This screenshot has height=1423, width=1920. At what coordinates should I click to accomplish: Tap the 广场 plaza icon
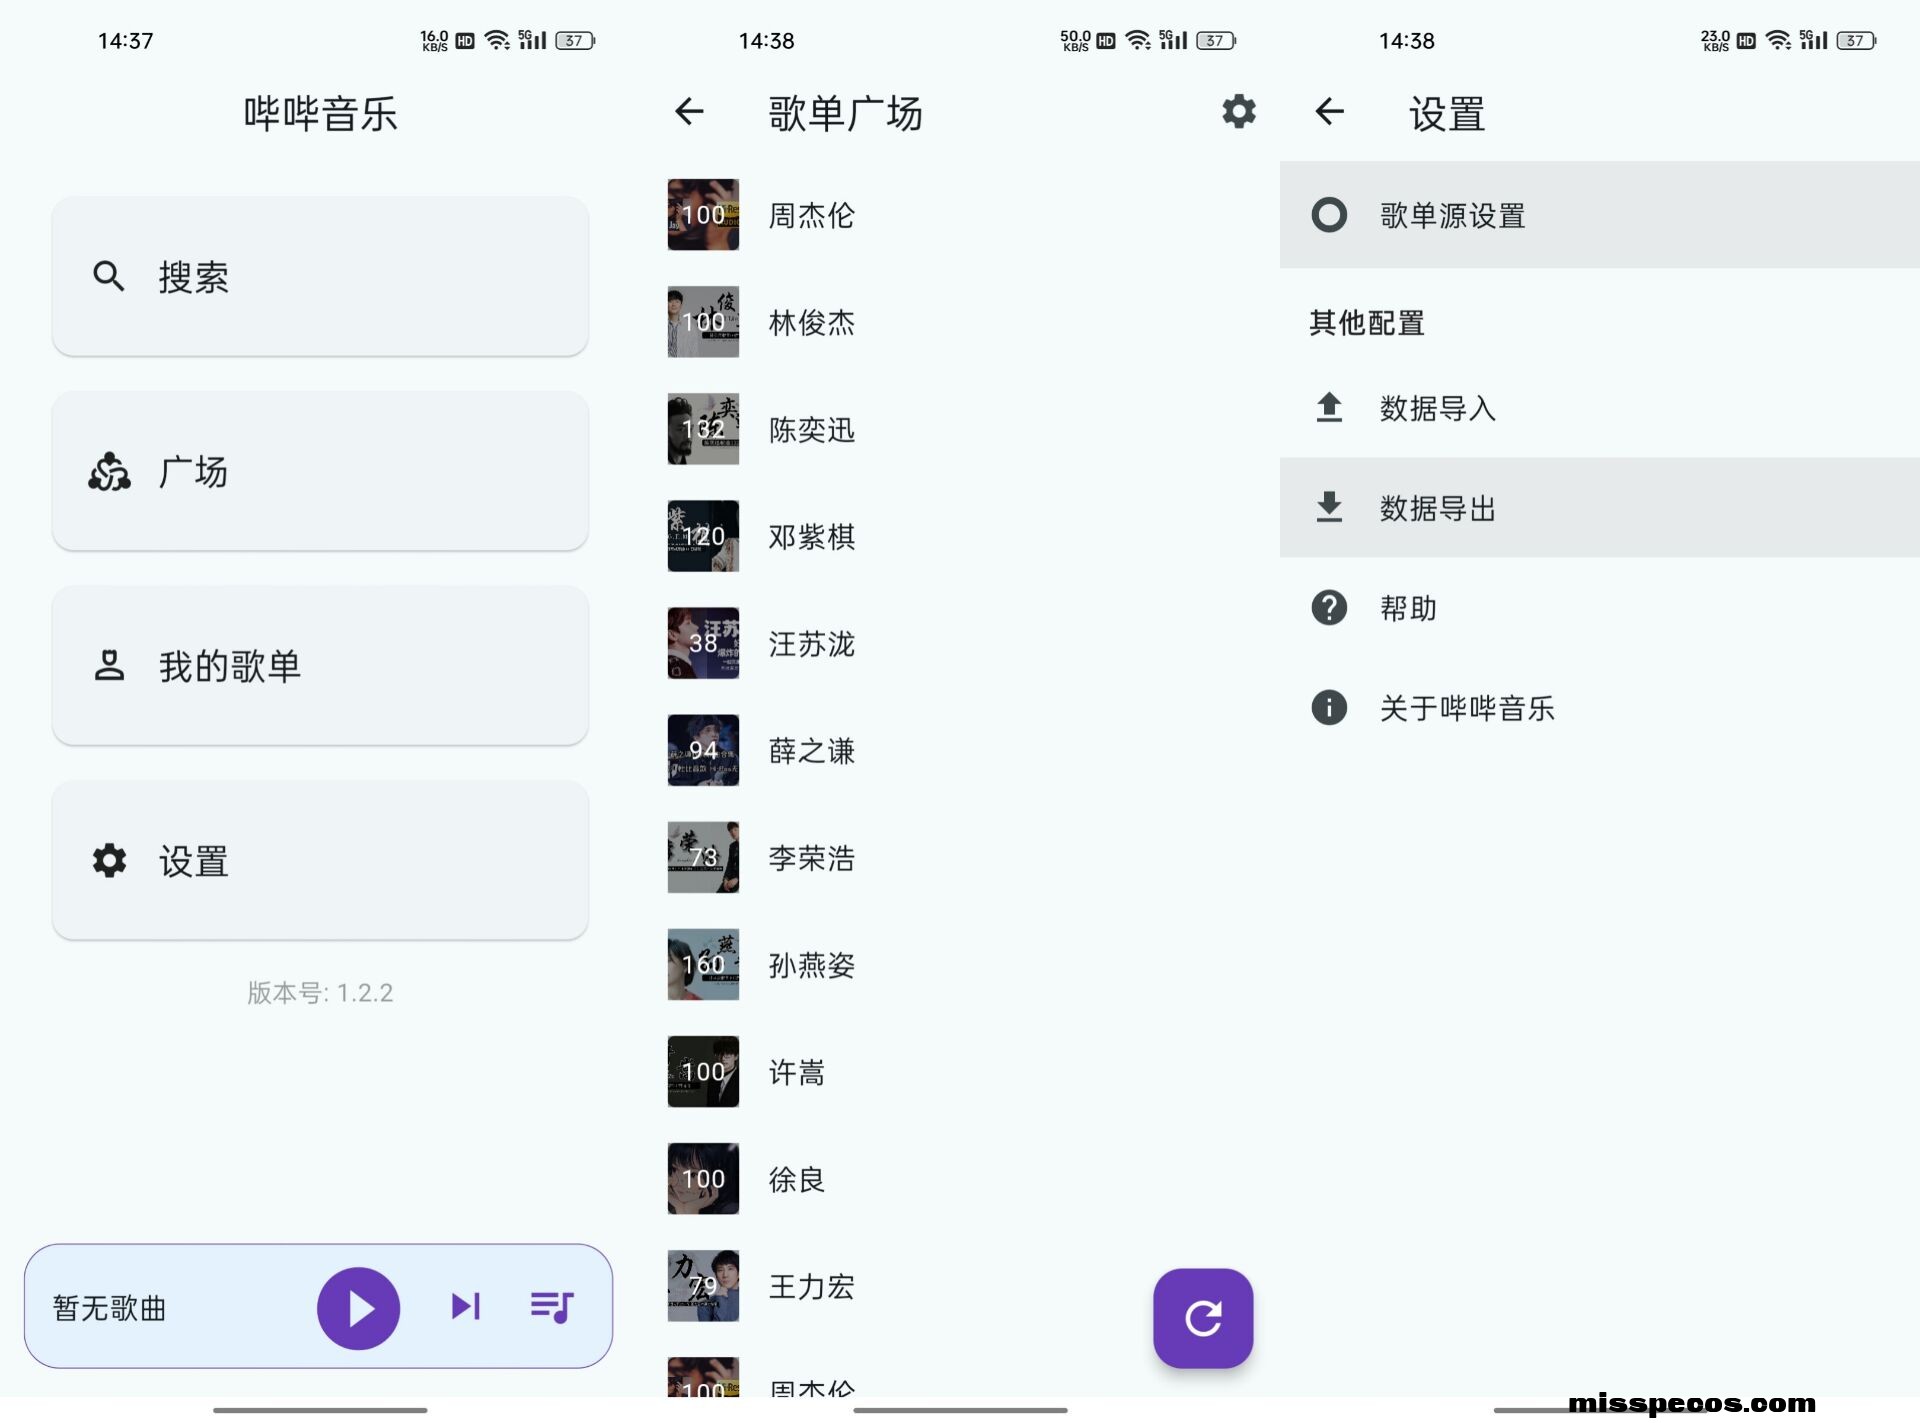coord(109,471)
